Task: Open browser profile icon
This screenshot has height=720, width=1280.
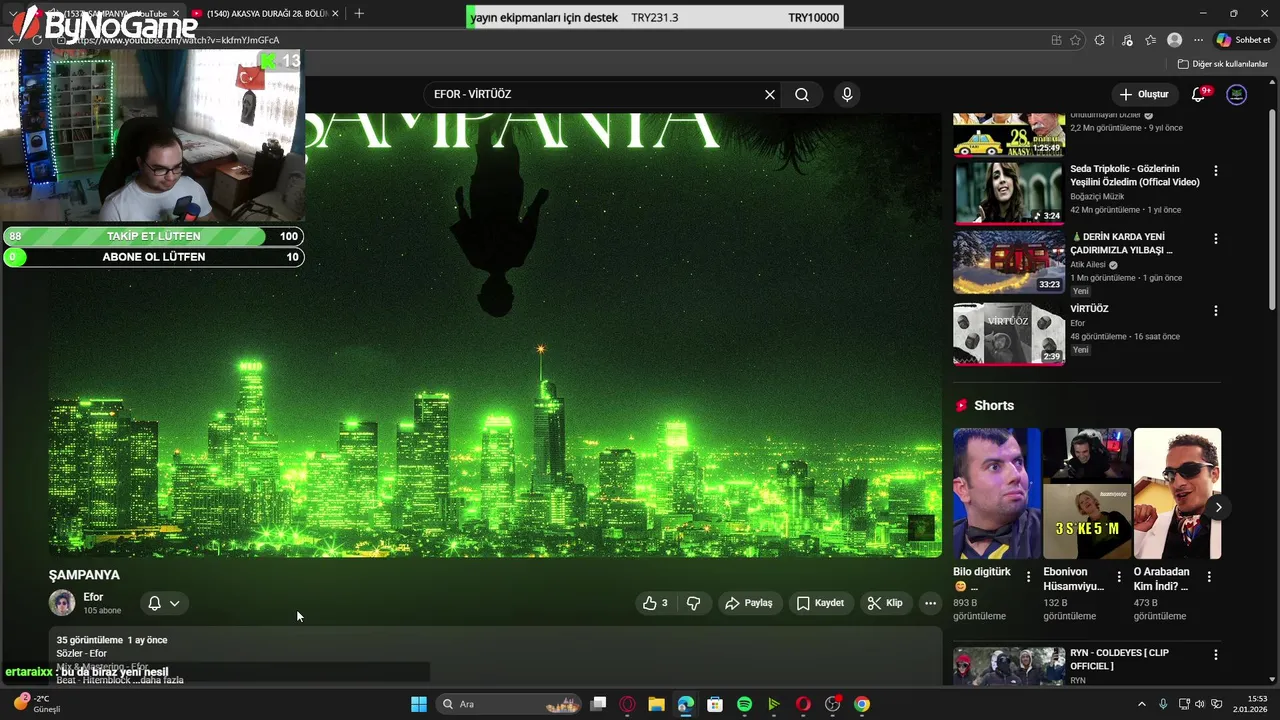Action: pyautogui.click(x=1175, y=40)
